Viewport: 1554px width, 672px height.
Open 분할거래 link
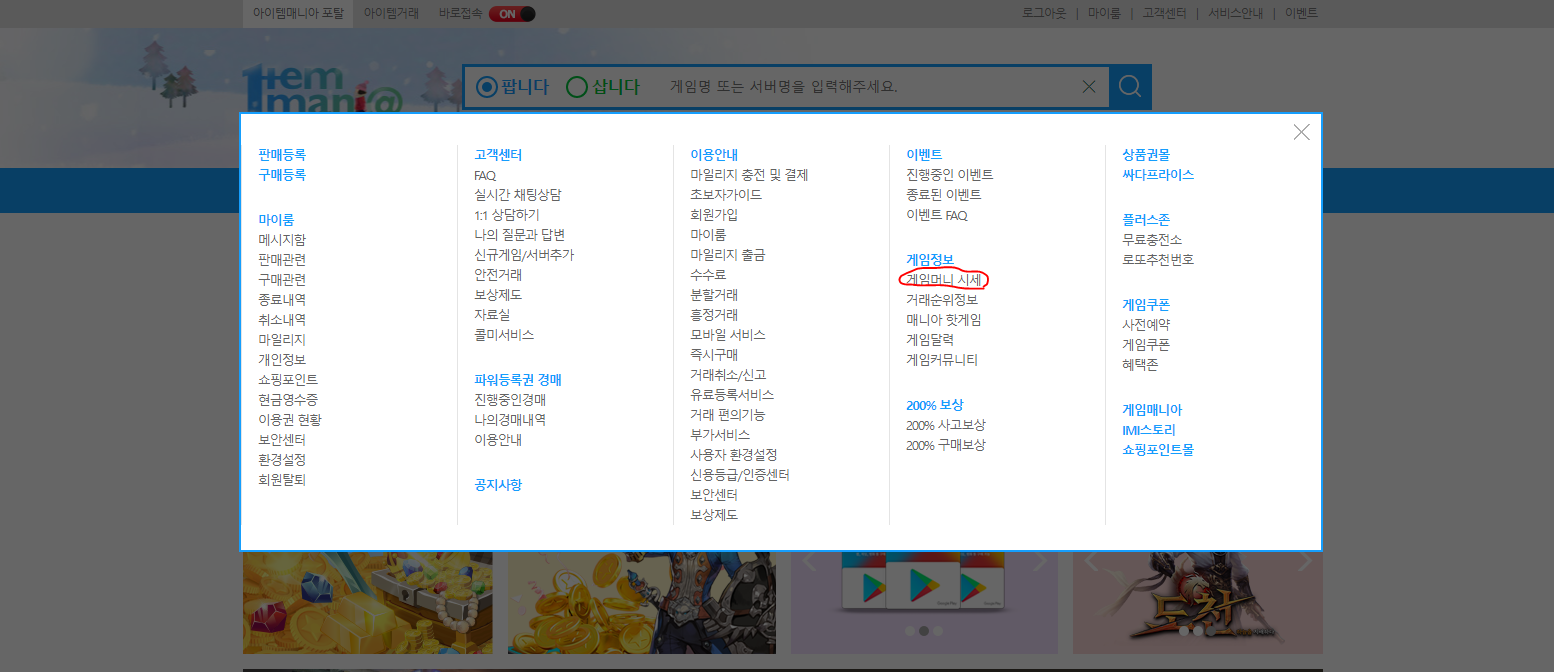coord(714,295)
